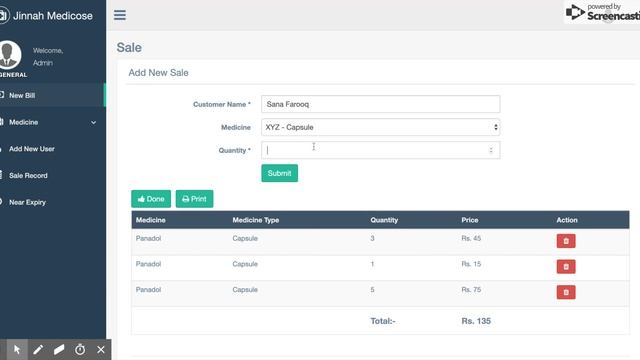Select the eraser tool in recorder toolbar

point(59,350)
